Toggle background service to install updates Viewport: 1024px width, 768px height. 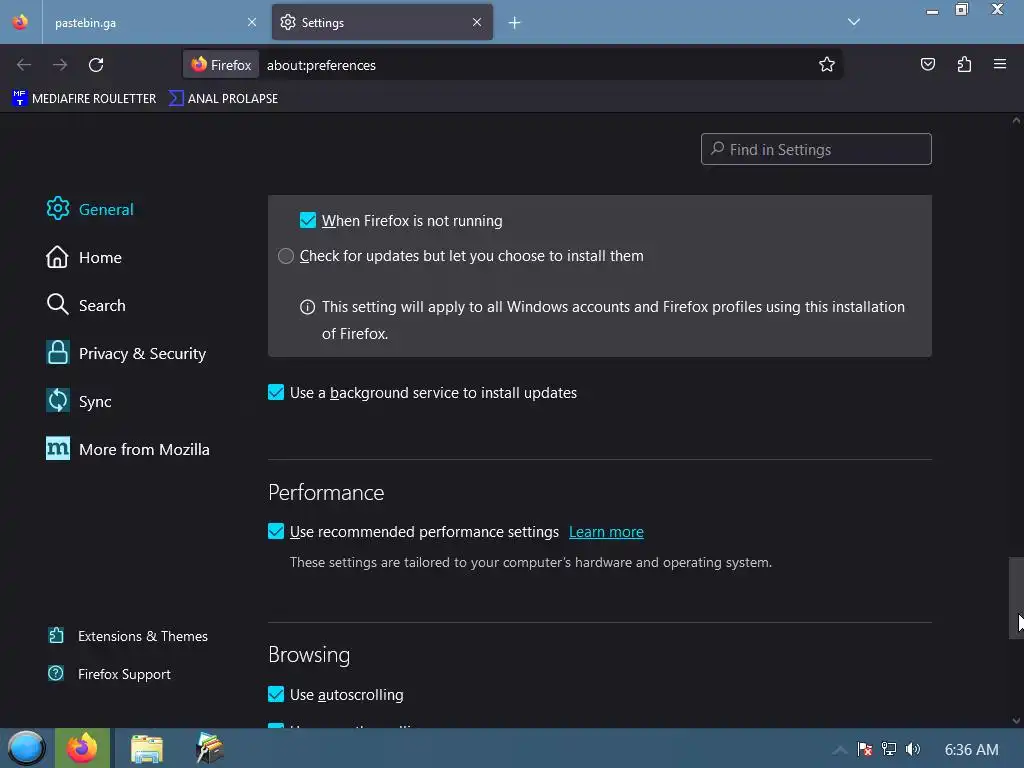tap(276, 392)
